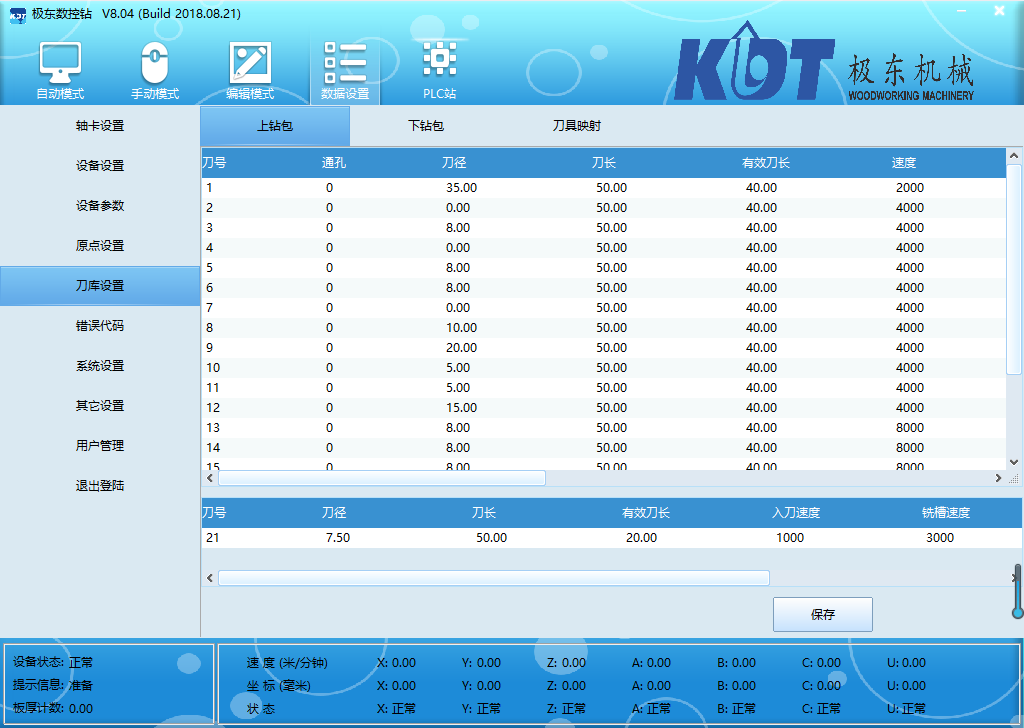Click 退出登陆 to log out
Viewport: 1024px width, 728px height.
click(100, 486)
